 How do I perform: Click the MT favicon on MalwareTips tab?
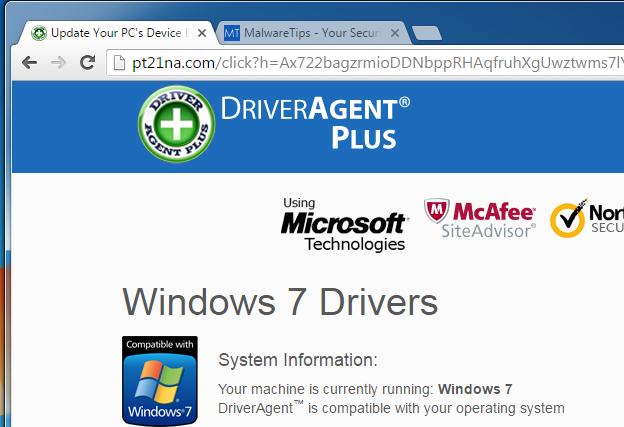232,33
